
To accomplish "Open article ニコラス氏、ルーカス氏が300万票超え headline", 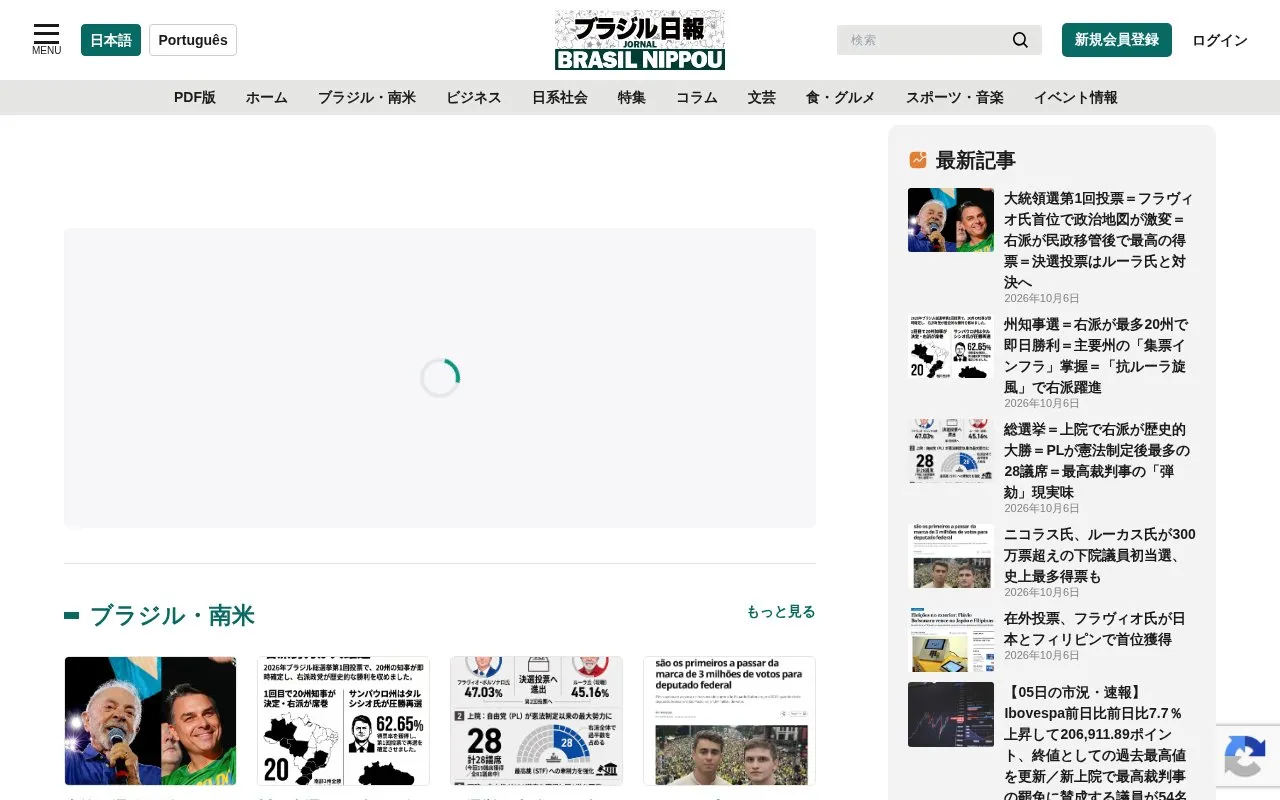I will coord(1100,555).
